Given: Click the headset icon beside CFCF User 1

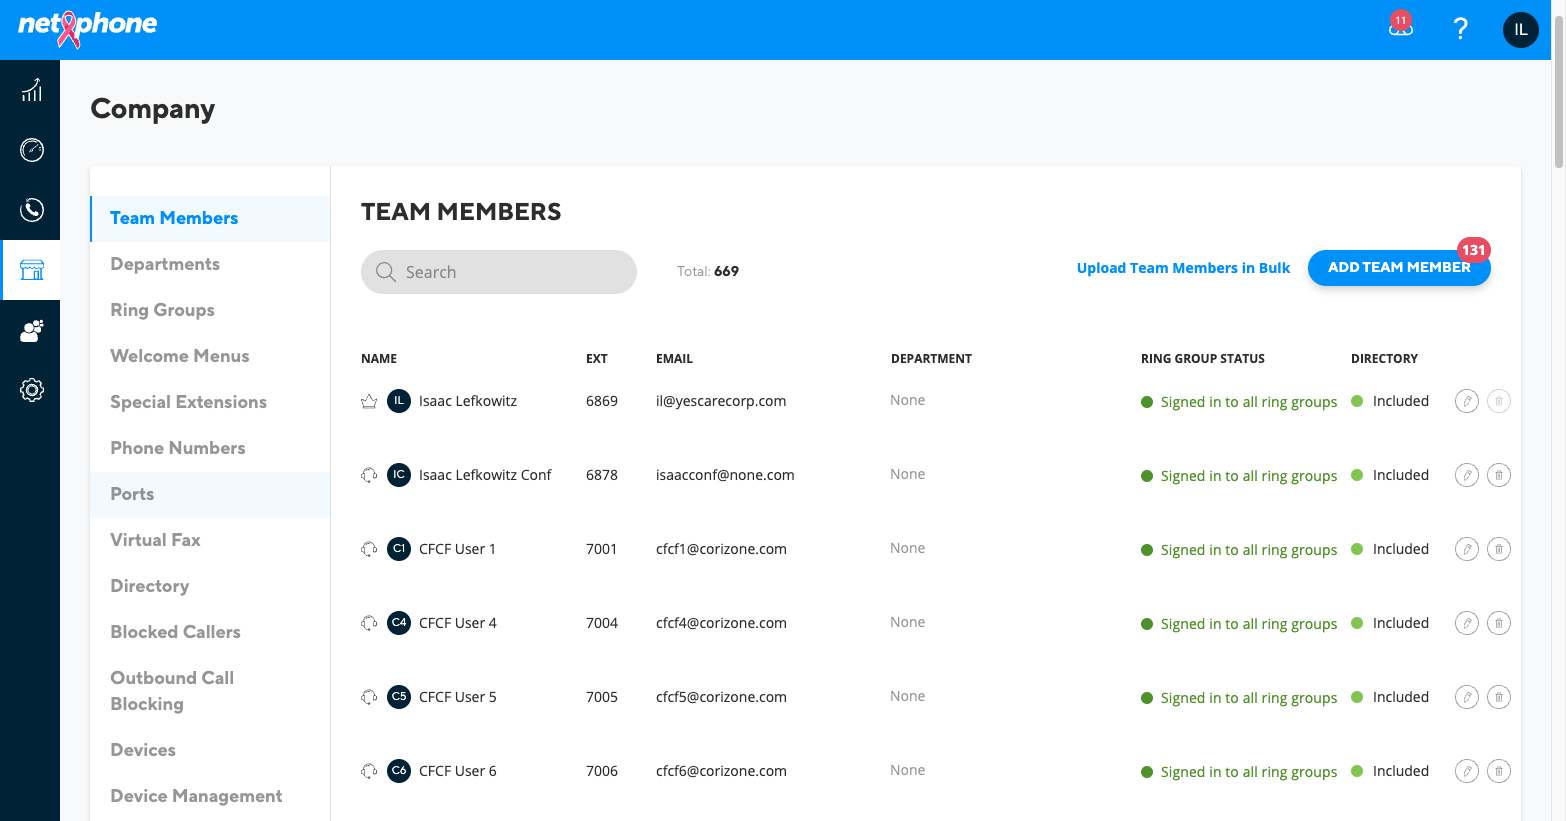Looking at the screenshot, I should click(x=369, y=549).
